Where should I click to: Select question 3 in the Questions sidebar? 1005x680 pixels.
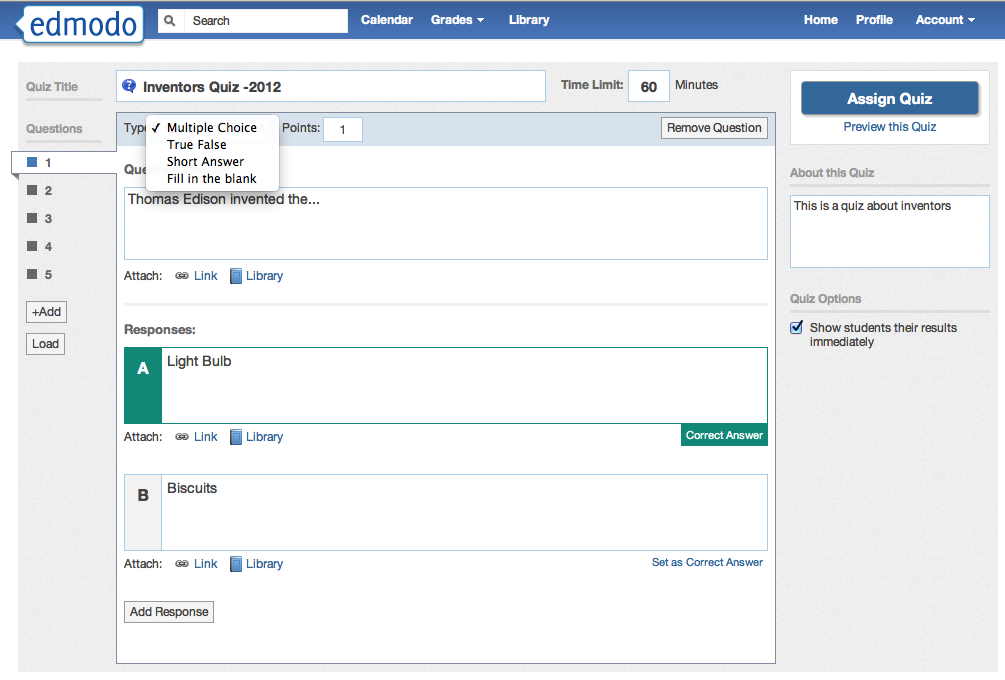click(x=47, y=218)
